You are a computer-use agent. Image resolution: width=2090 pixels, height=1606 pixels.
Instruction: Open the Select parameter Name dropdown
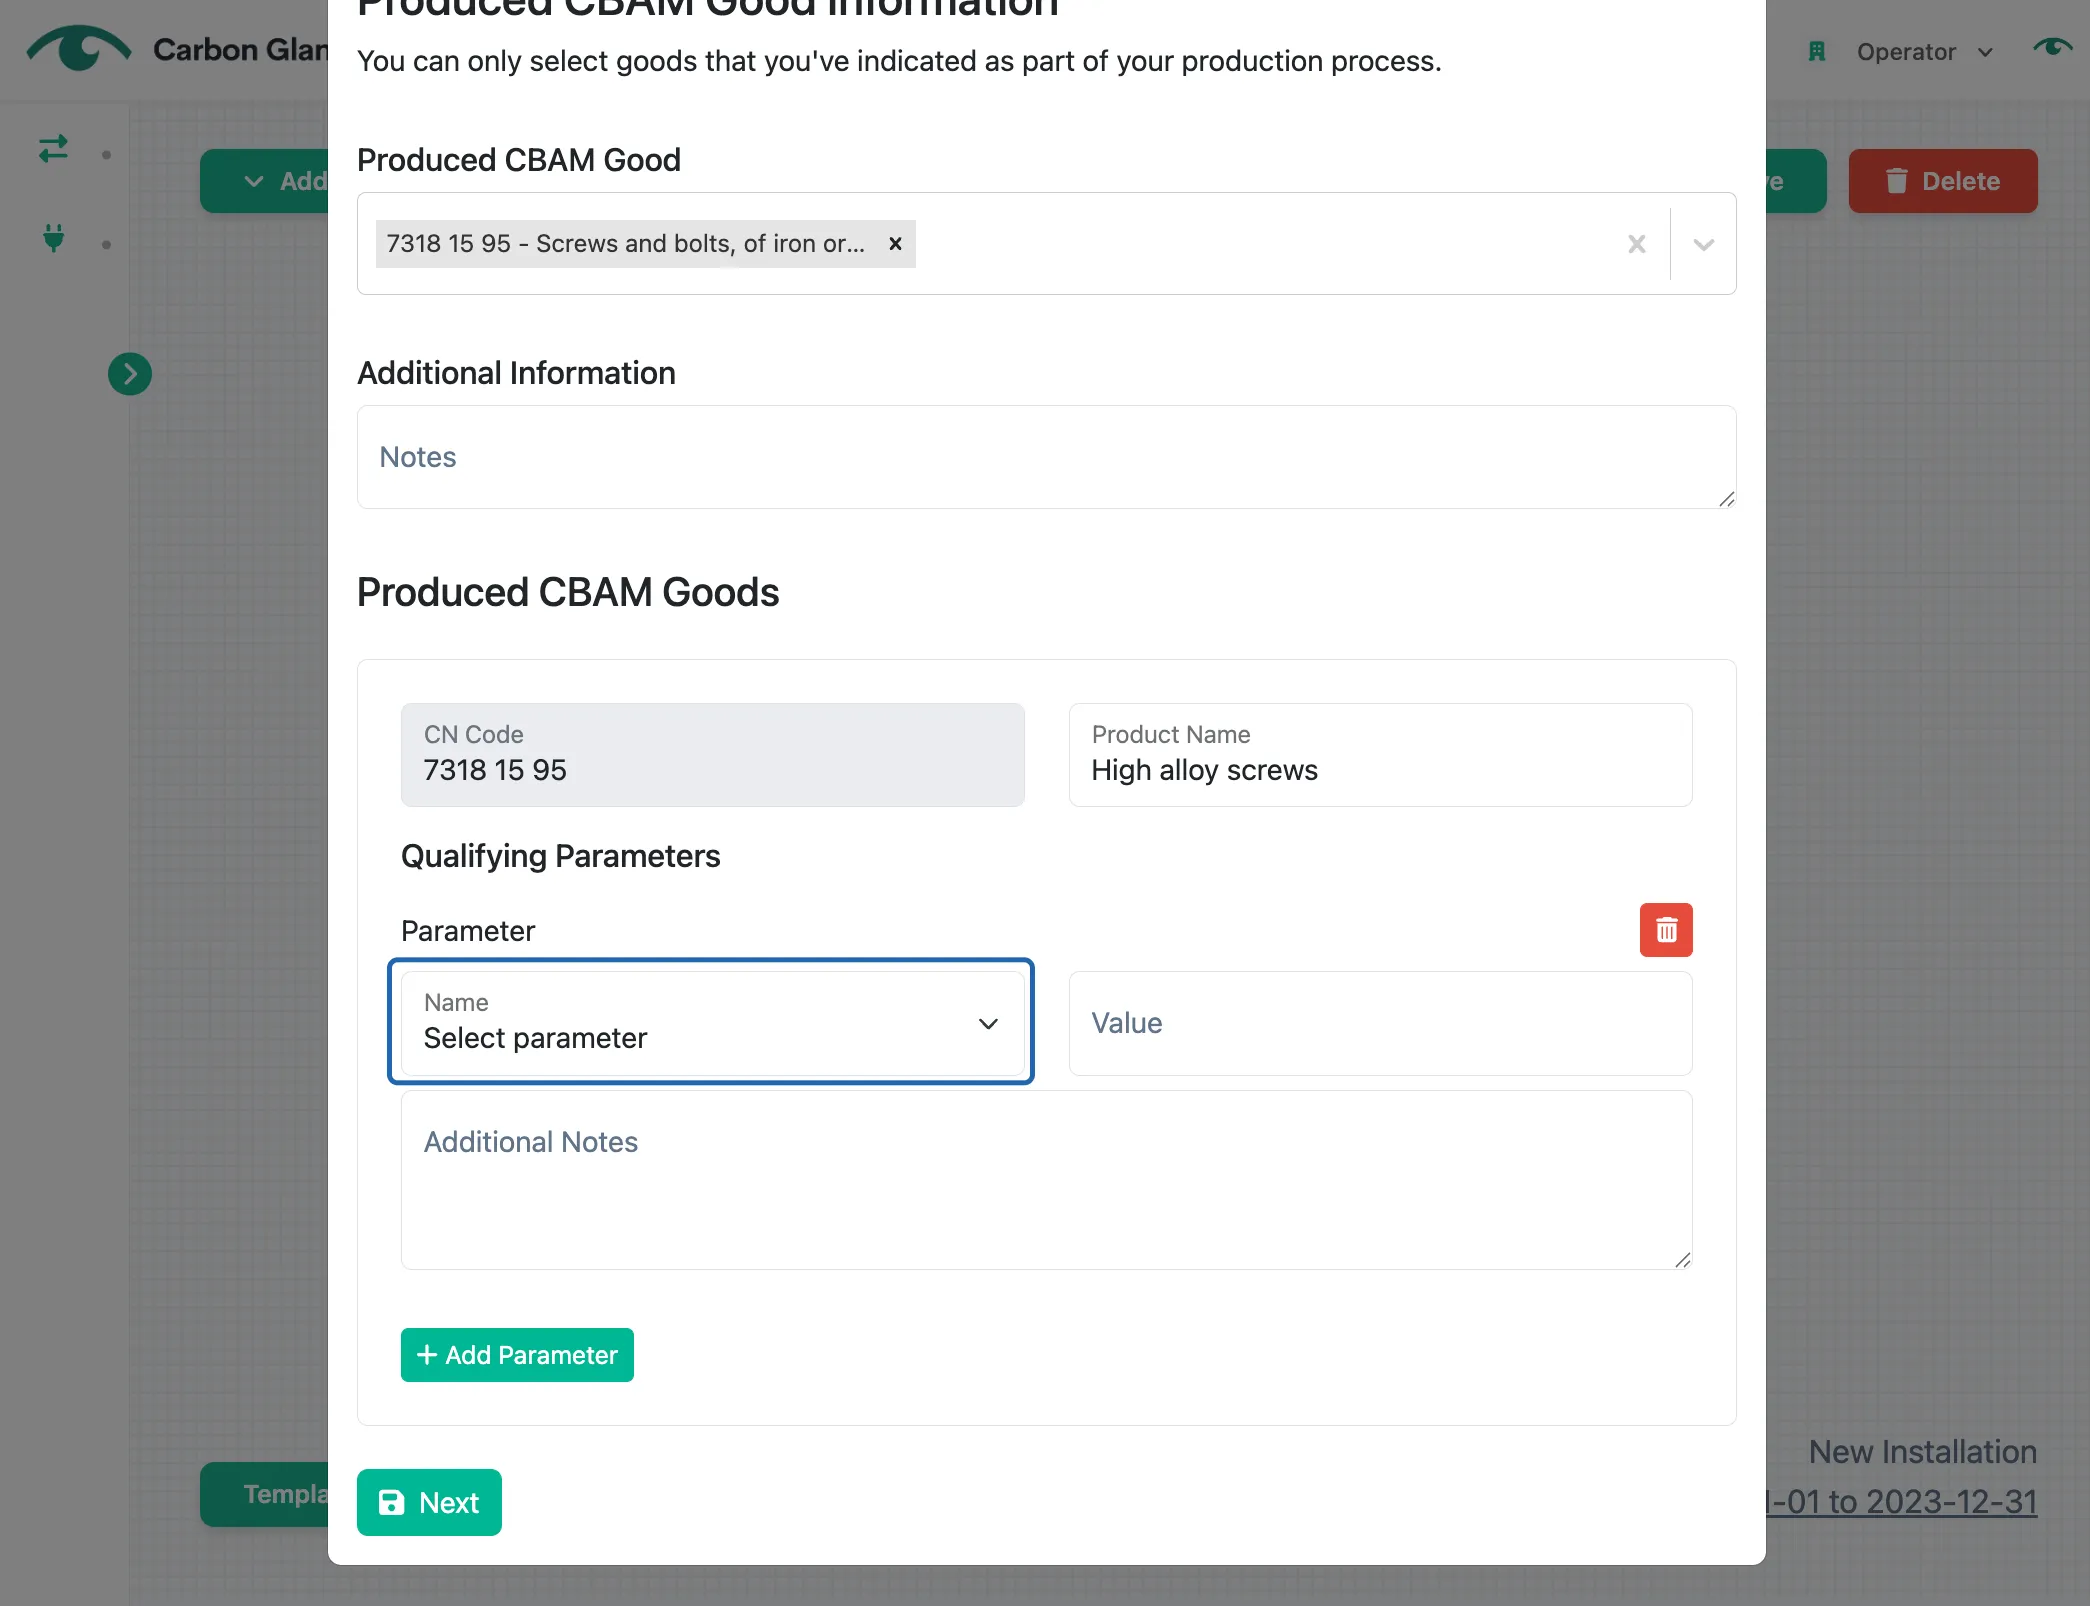click(711, 1023)
